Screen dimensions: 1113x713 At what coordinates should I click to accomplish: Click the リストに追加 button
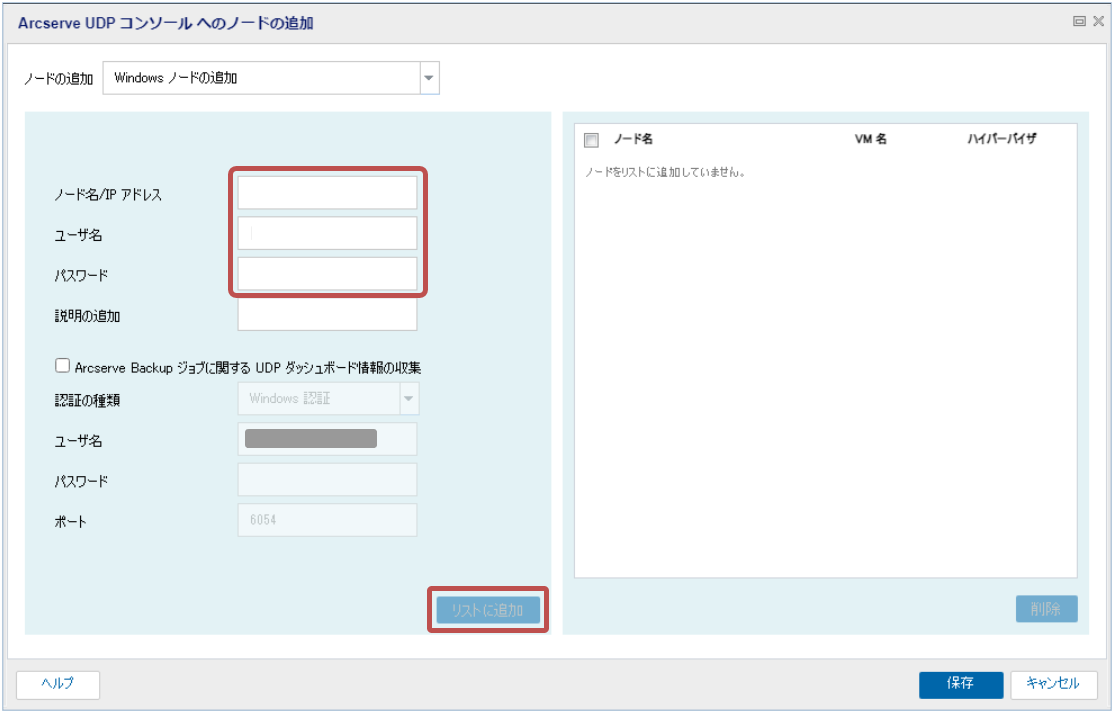click(488, 609)
